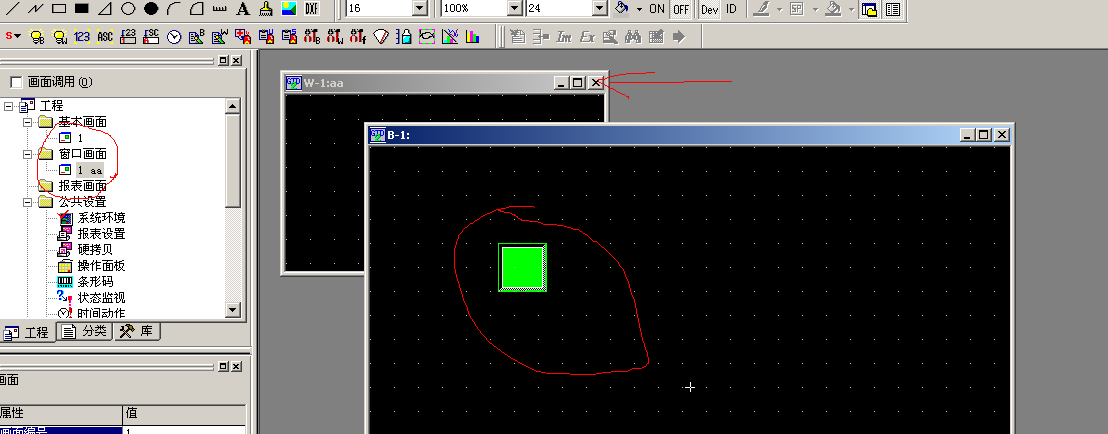Select the scale ruler tool
The height and width of the screenshot is (434, 1108).
click(x=219, y=9)
